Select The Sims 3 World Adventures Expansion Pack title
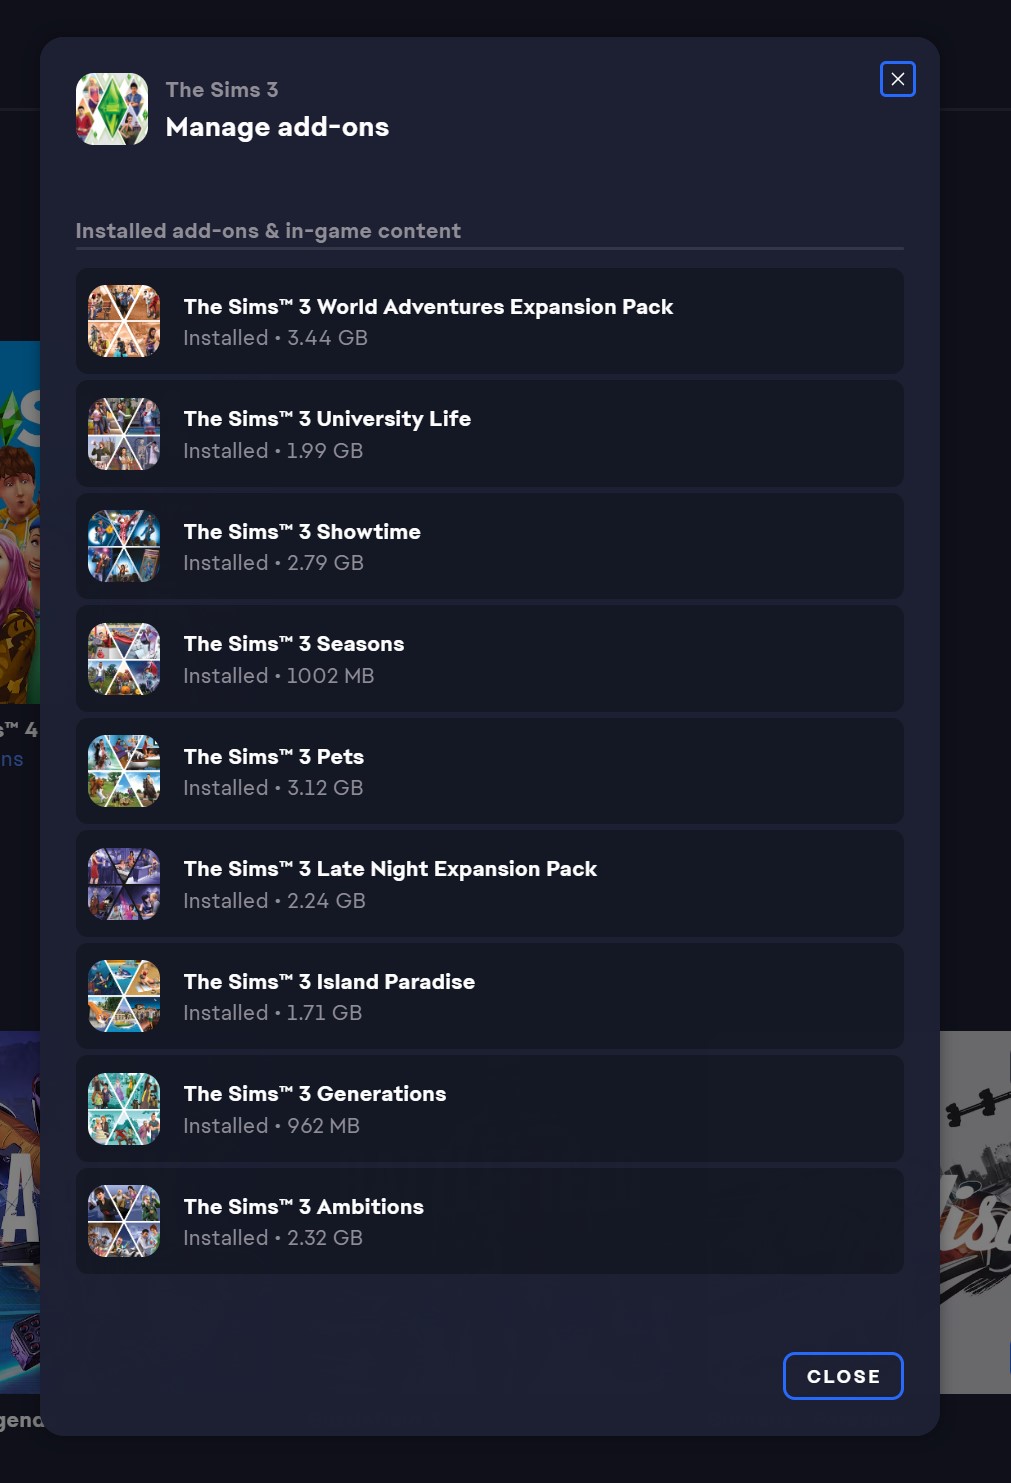 (x=428, y=307)
